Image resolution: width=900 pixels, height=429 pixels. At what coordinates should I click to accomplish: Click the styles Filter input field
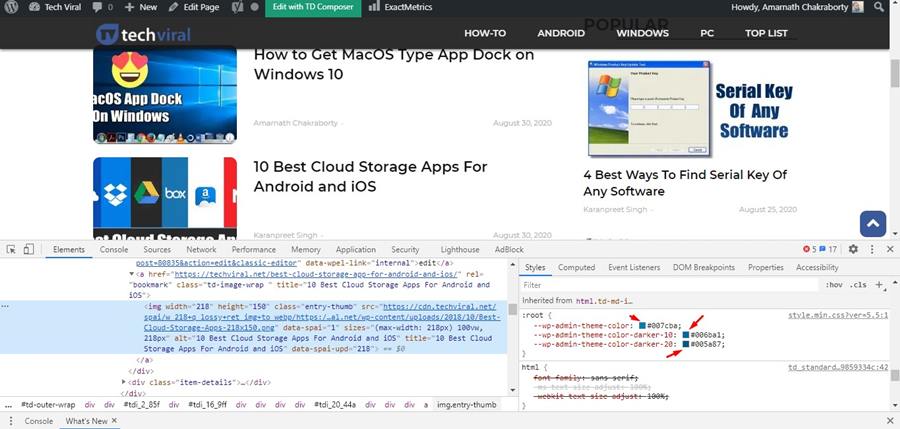[x=669, y=285]
